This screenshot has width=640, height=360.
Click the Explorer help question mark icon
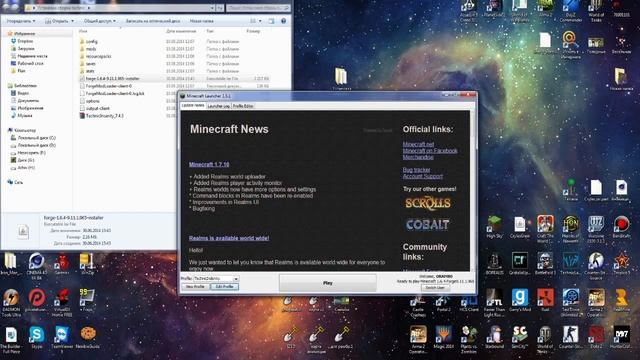[283, 21]
